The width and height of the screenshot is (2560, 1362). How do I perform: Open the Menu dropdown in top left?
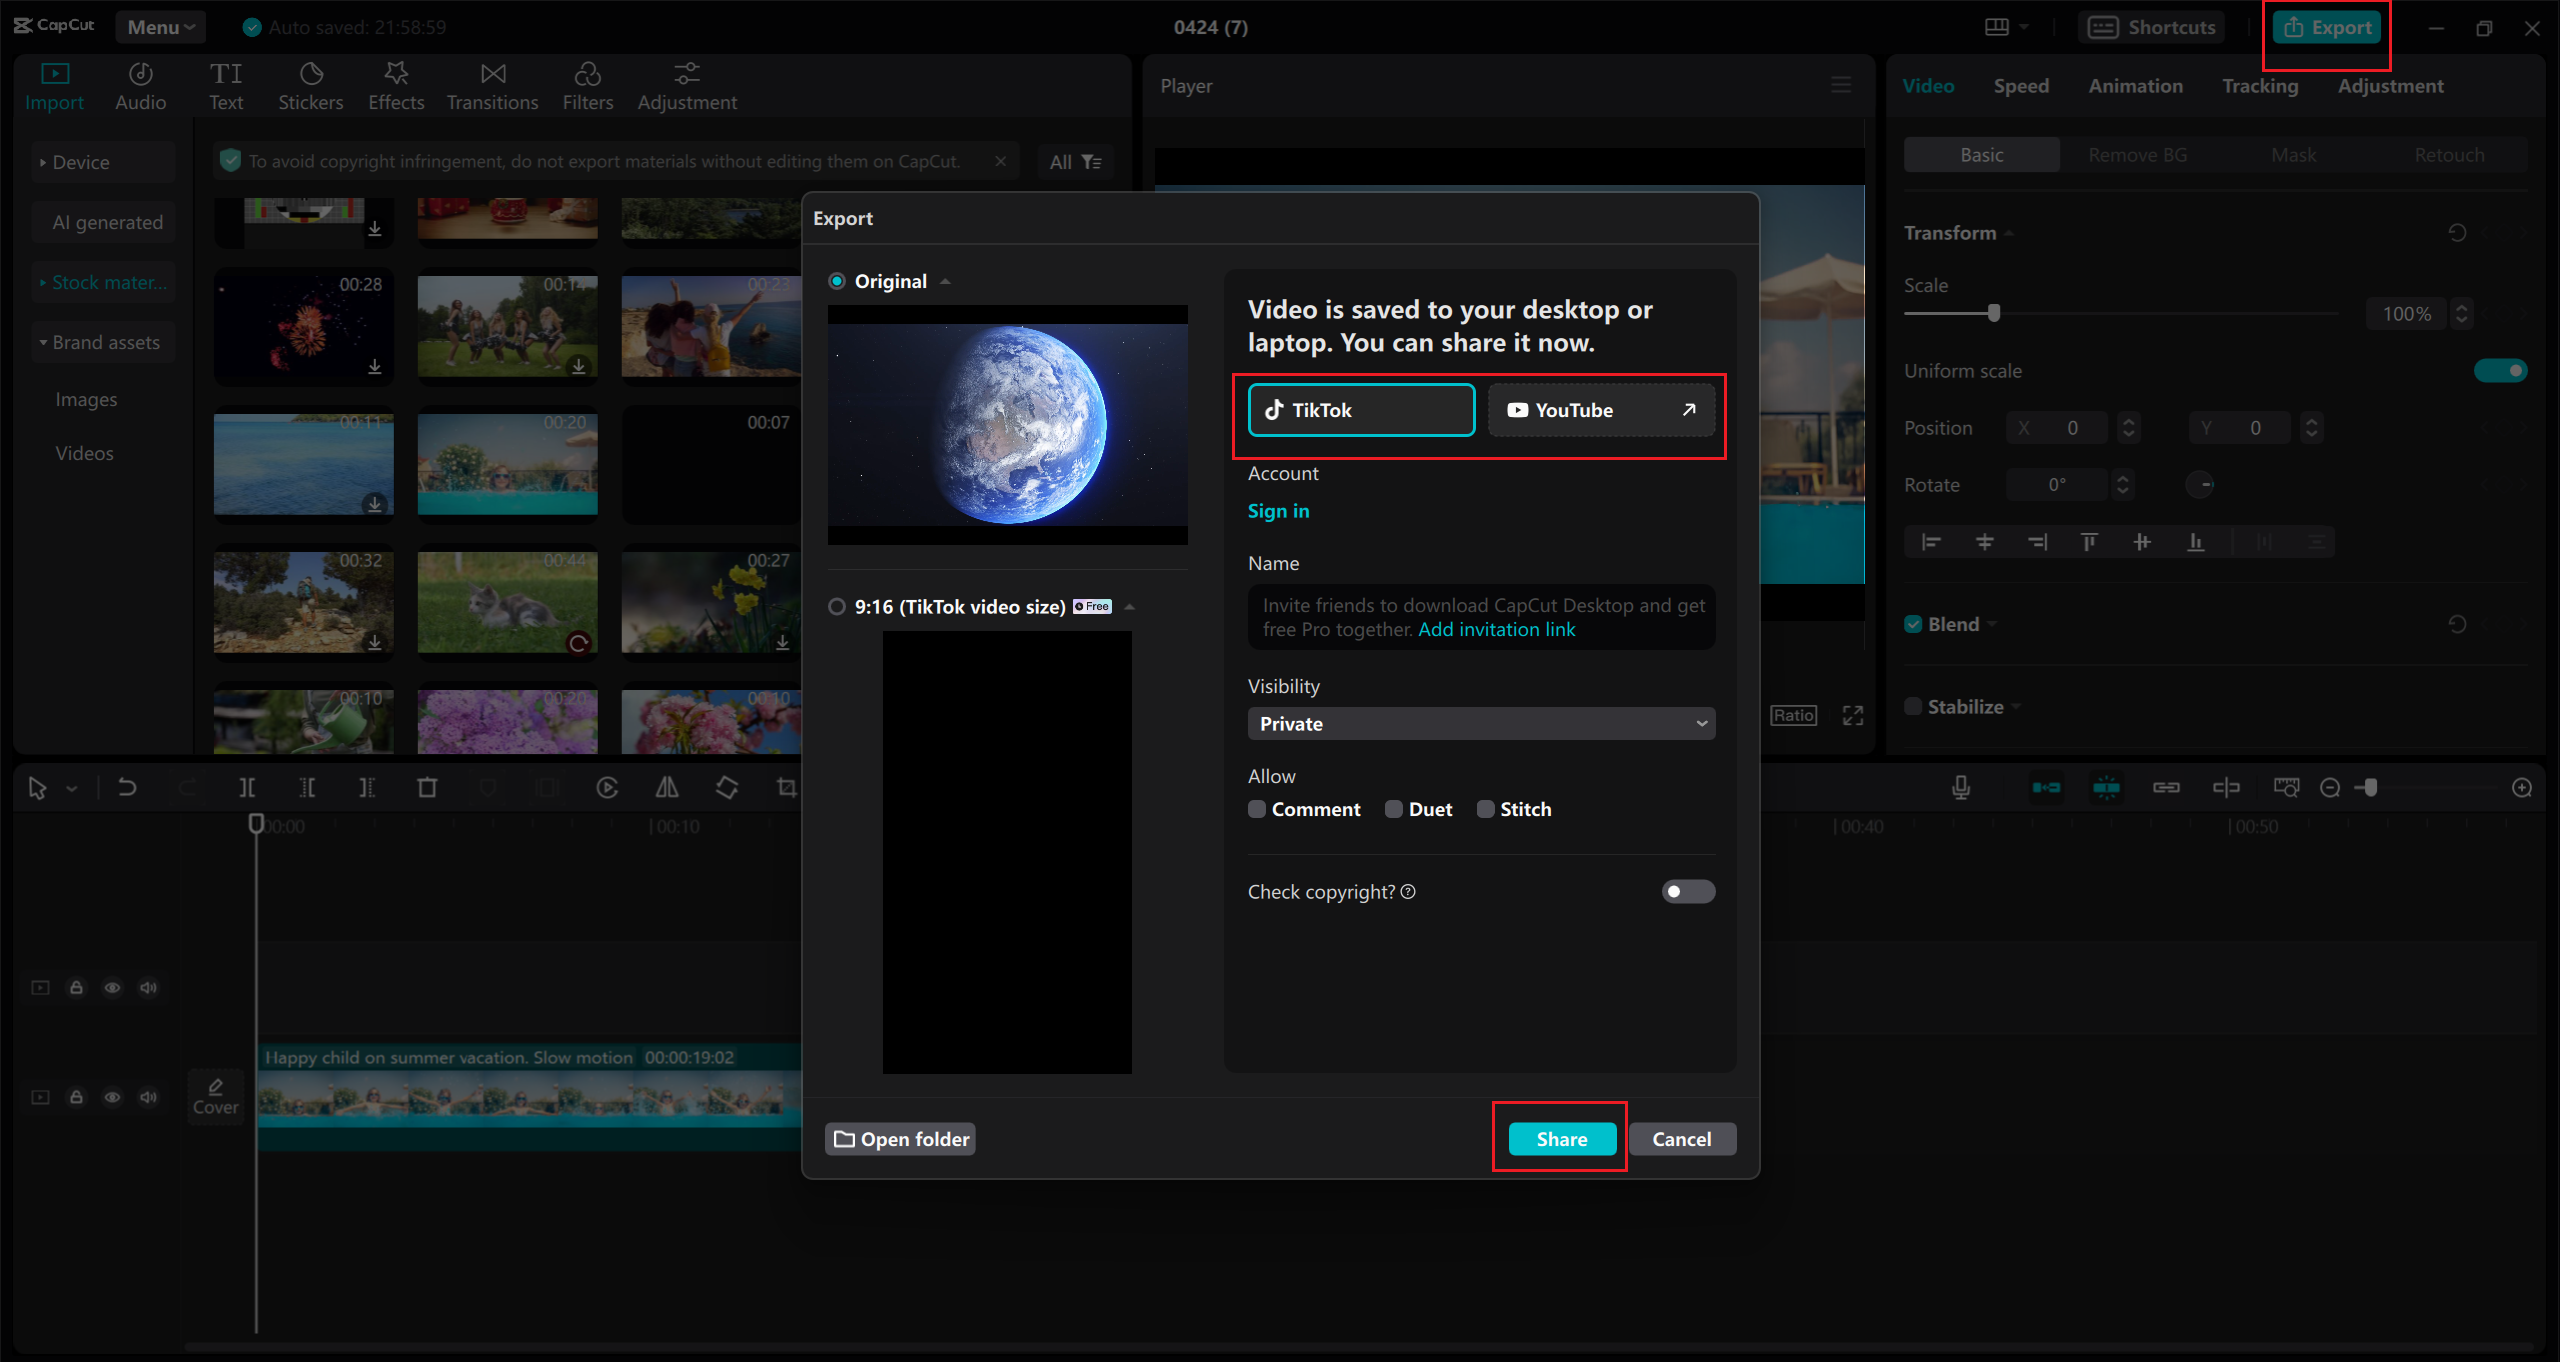(160, 27)
